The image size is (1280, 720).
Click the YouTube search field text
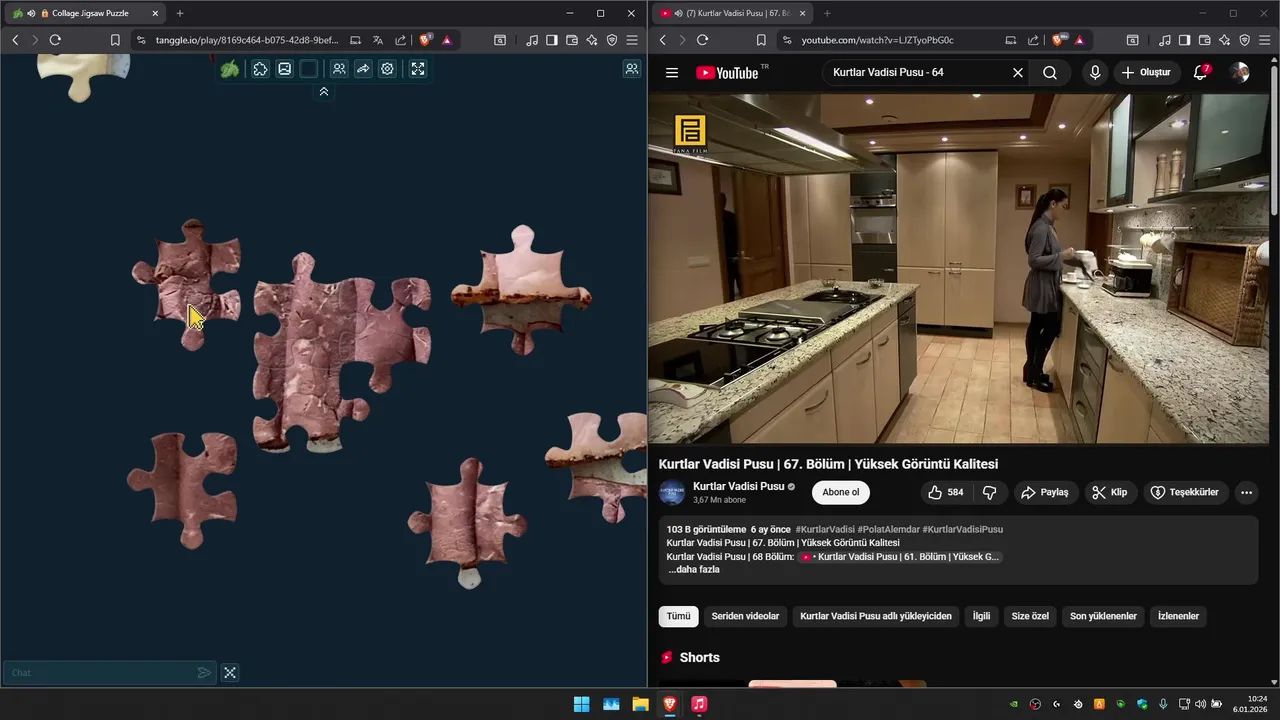[x=888, y=72]
